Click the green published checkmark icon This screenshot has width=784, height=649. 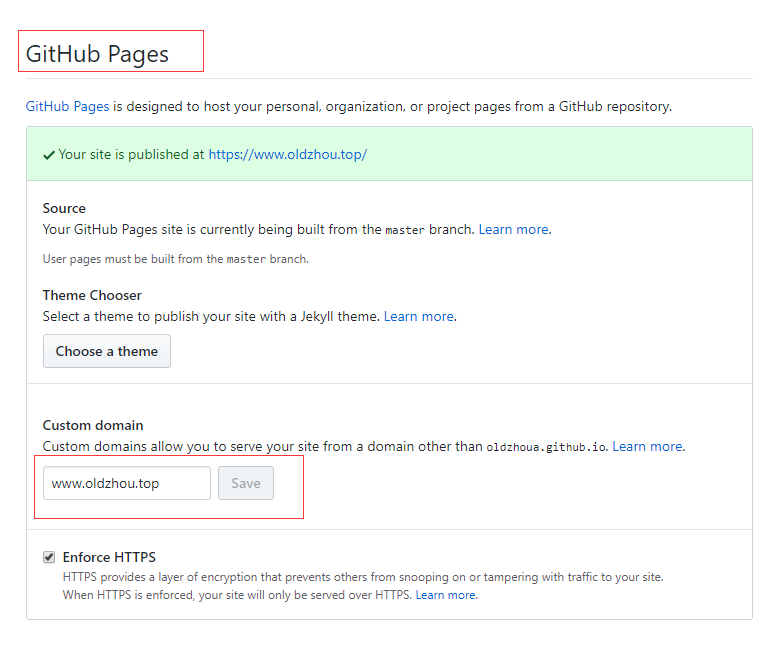48,156
